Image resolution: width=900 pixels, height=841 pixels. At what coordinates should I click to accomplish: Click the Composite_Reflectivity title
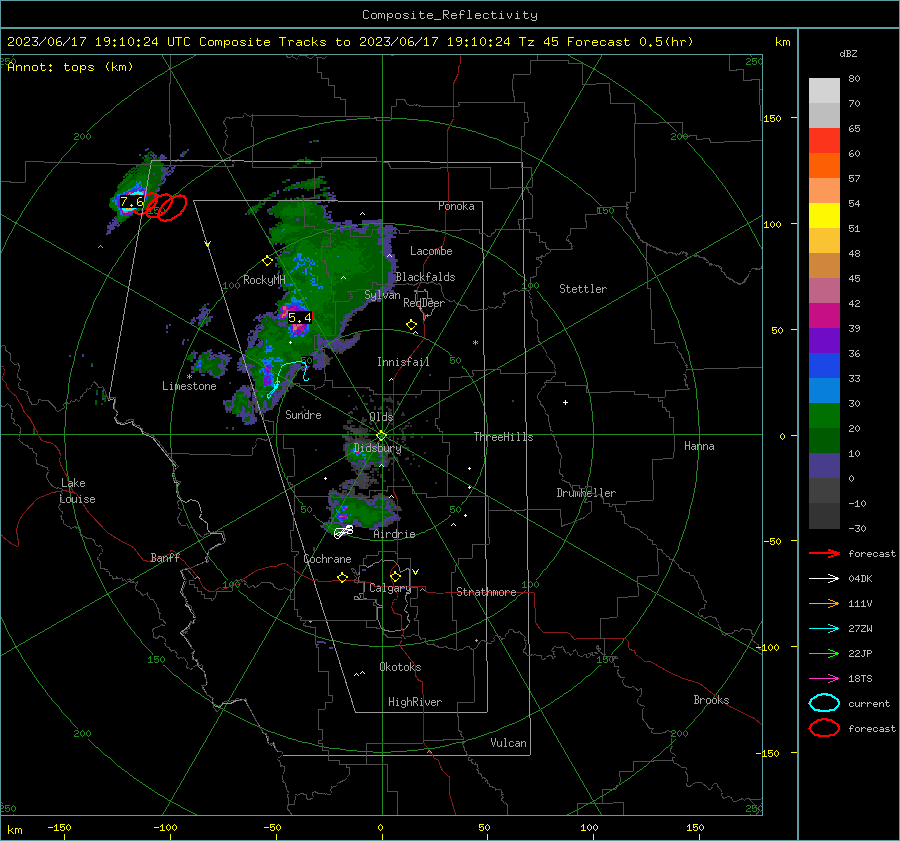[449, 15]
